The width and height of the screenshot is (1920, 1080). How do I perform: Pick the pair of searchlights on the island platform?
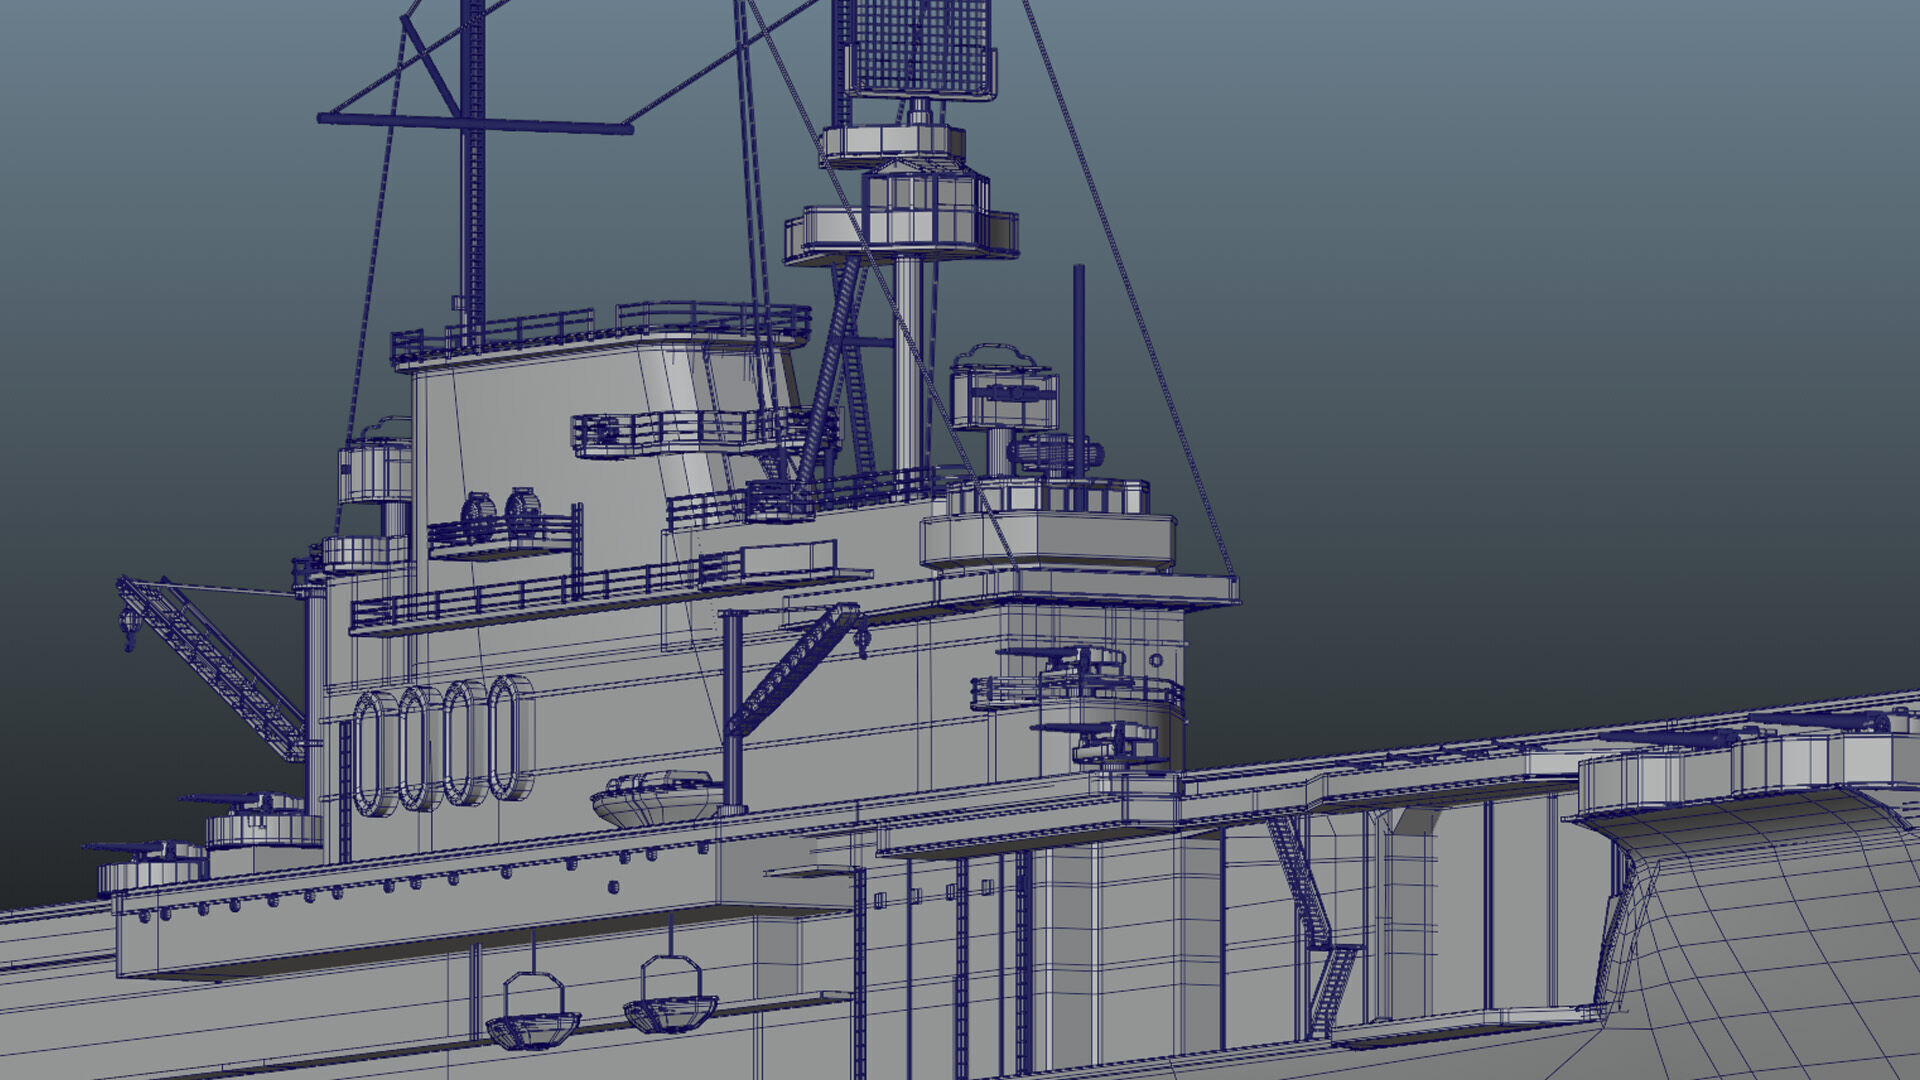pyautogui.click(x=502, y=515)
